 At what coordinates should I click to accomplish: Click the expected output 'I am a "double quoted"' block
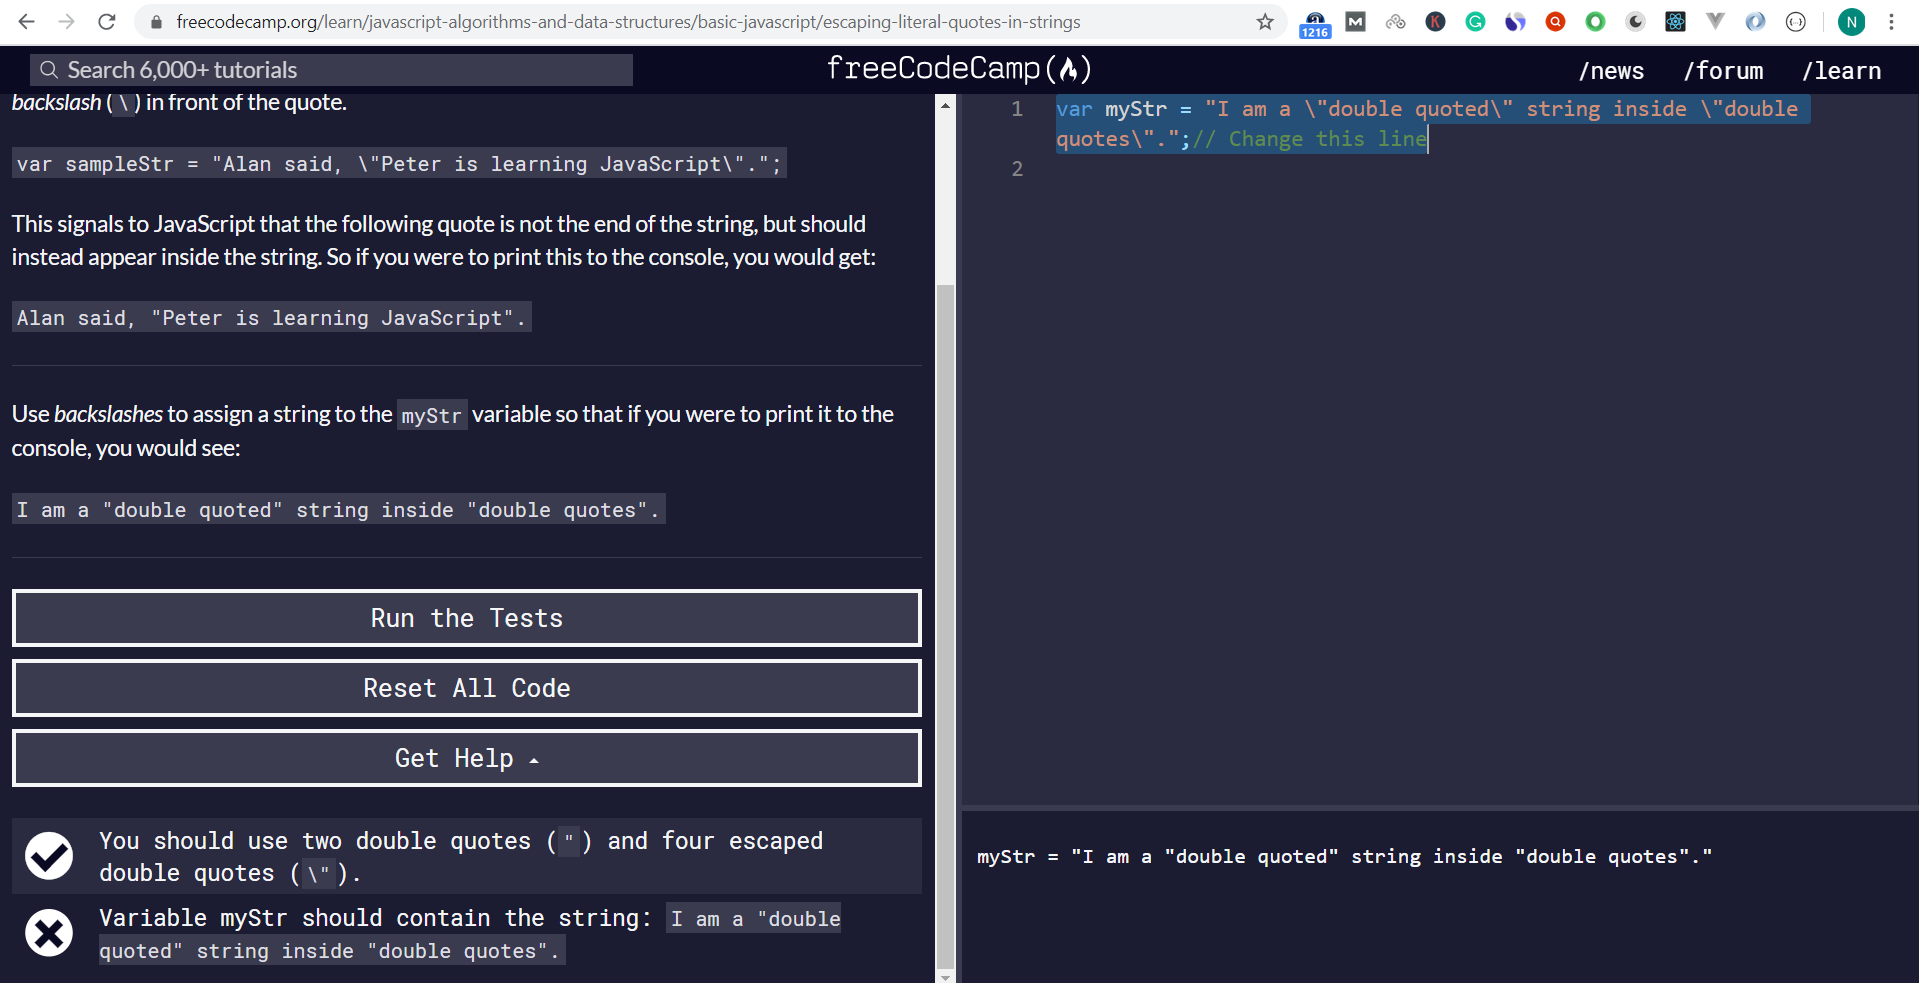click(x=338, y=509)
